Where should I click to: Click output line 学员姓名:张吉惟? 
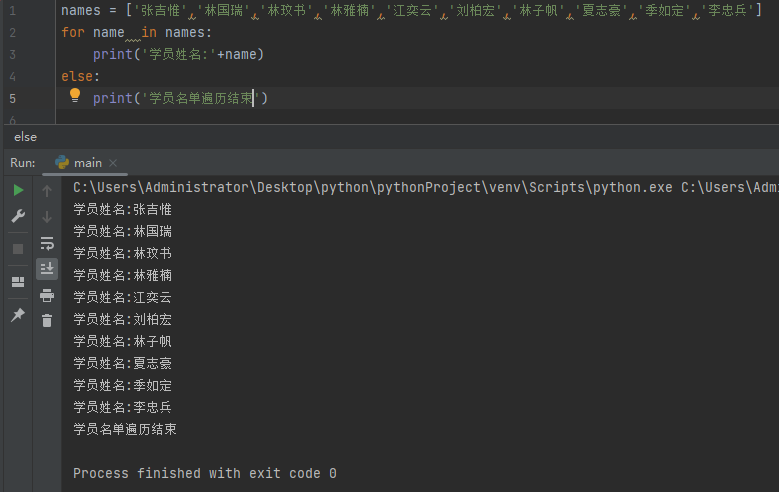click(123, 209)
